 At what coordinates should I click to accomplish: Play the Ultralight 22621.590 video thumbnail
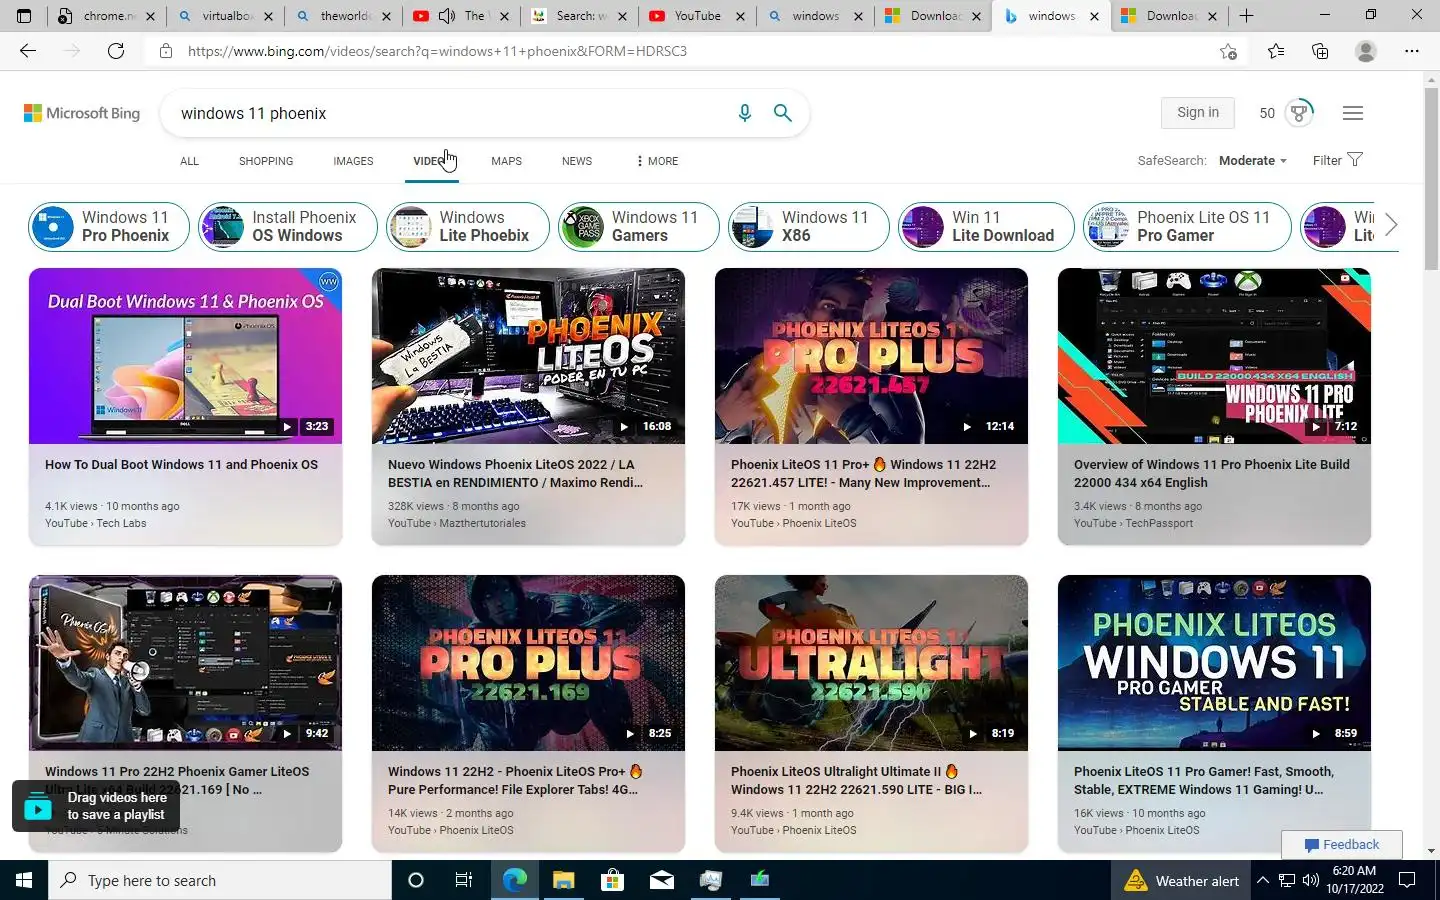(x=871, y=663)
